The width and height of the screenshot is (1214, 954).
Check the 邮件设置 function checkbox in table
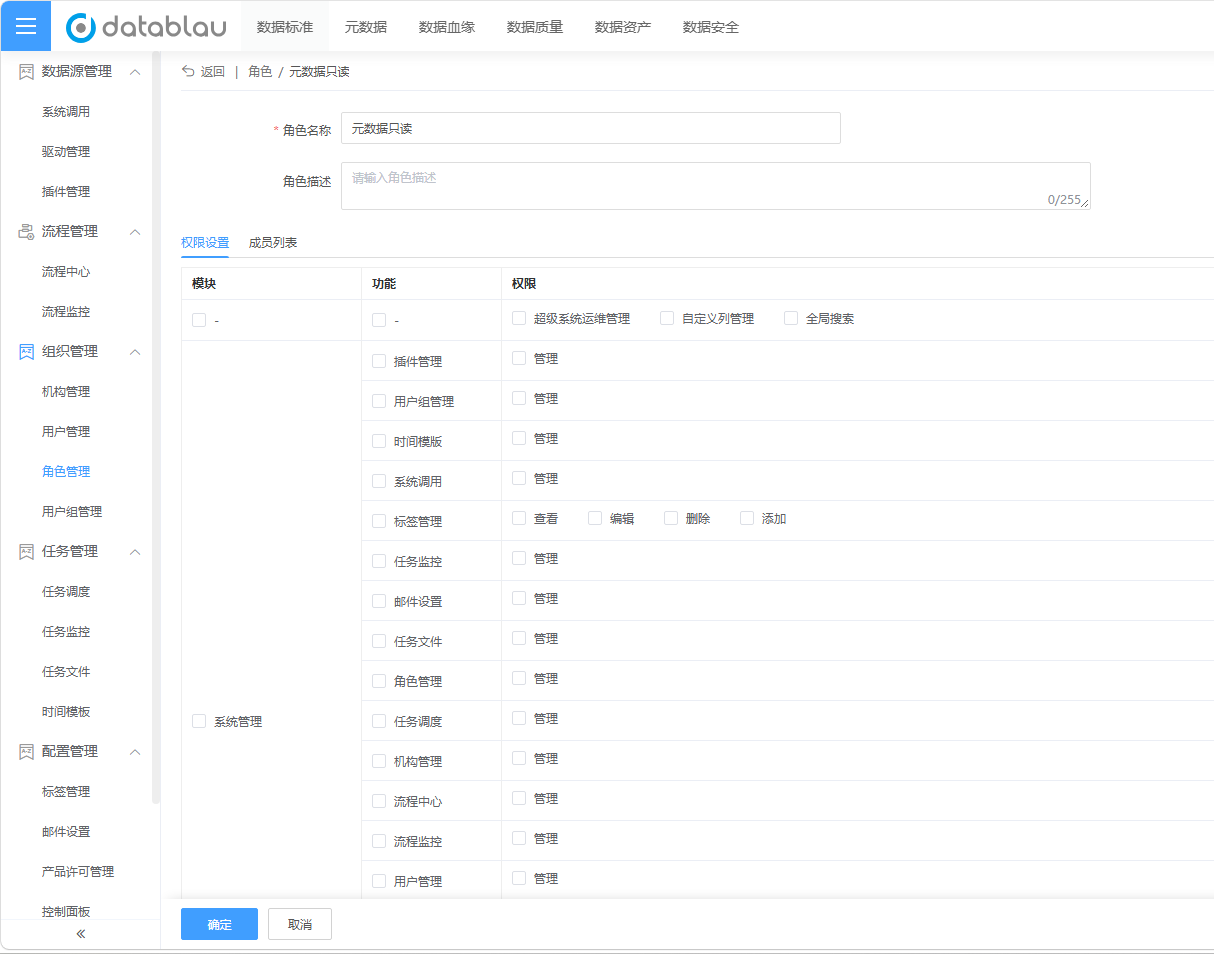pyautogui.click(x=379, y=600)
